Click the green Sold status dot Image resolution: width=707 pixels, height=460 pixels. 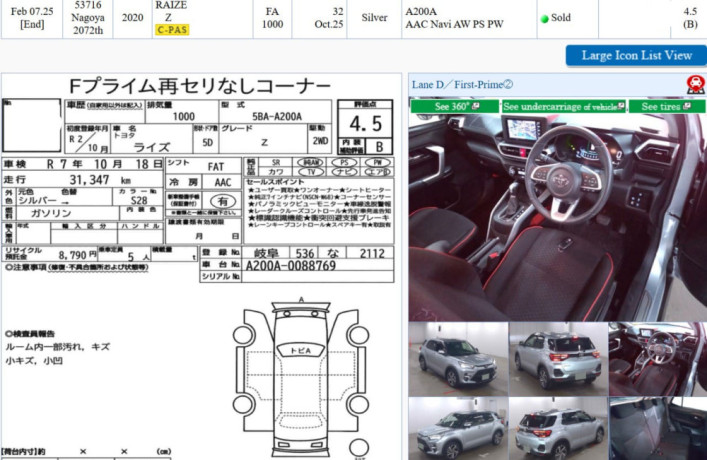[544, 18]
